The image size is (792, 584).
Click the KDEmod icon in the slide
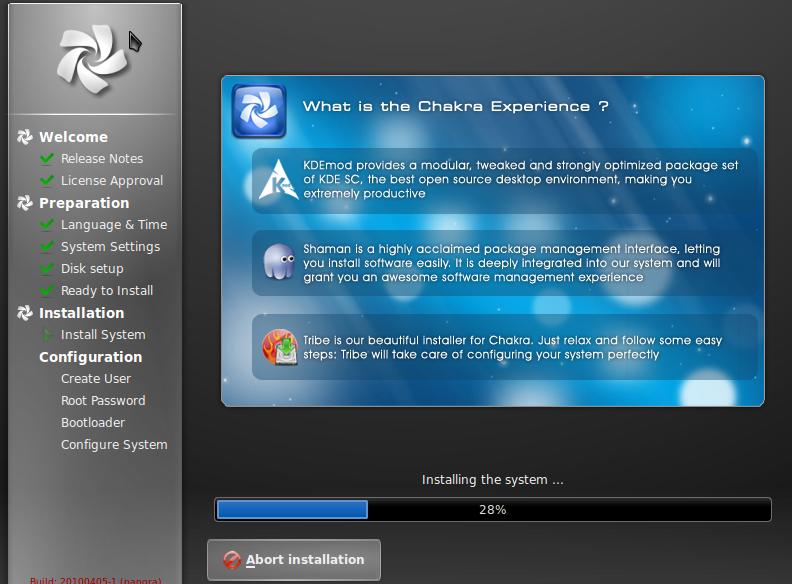(277, 180)
